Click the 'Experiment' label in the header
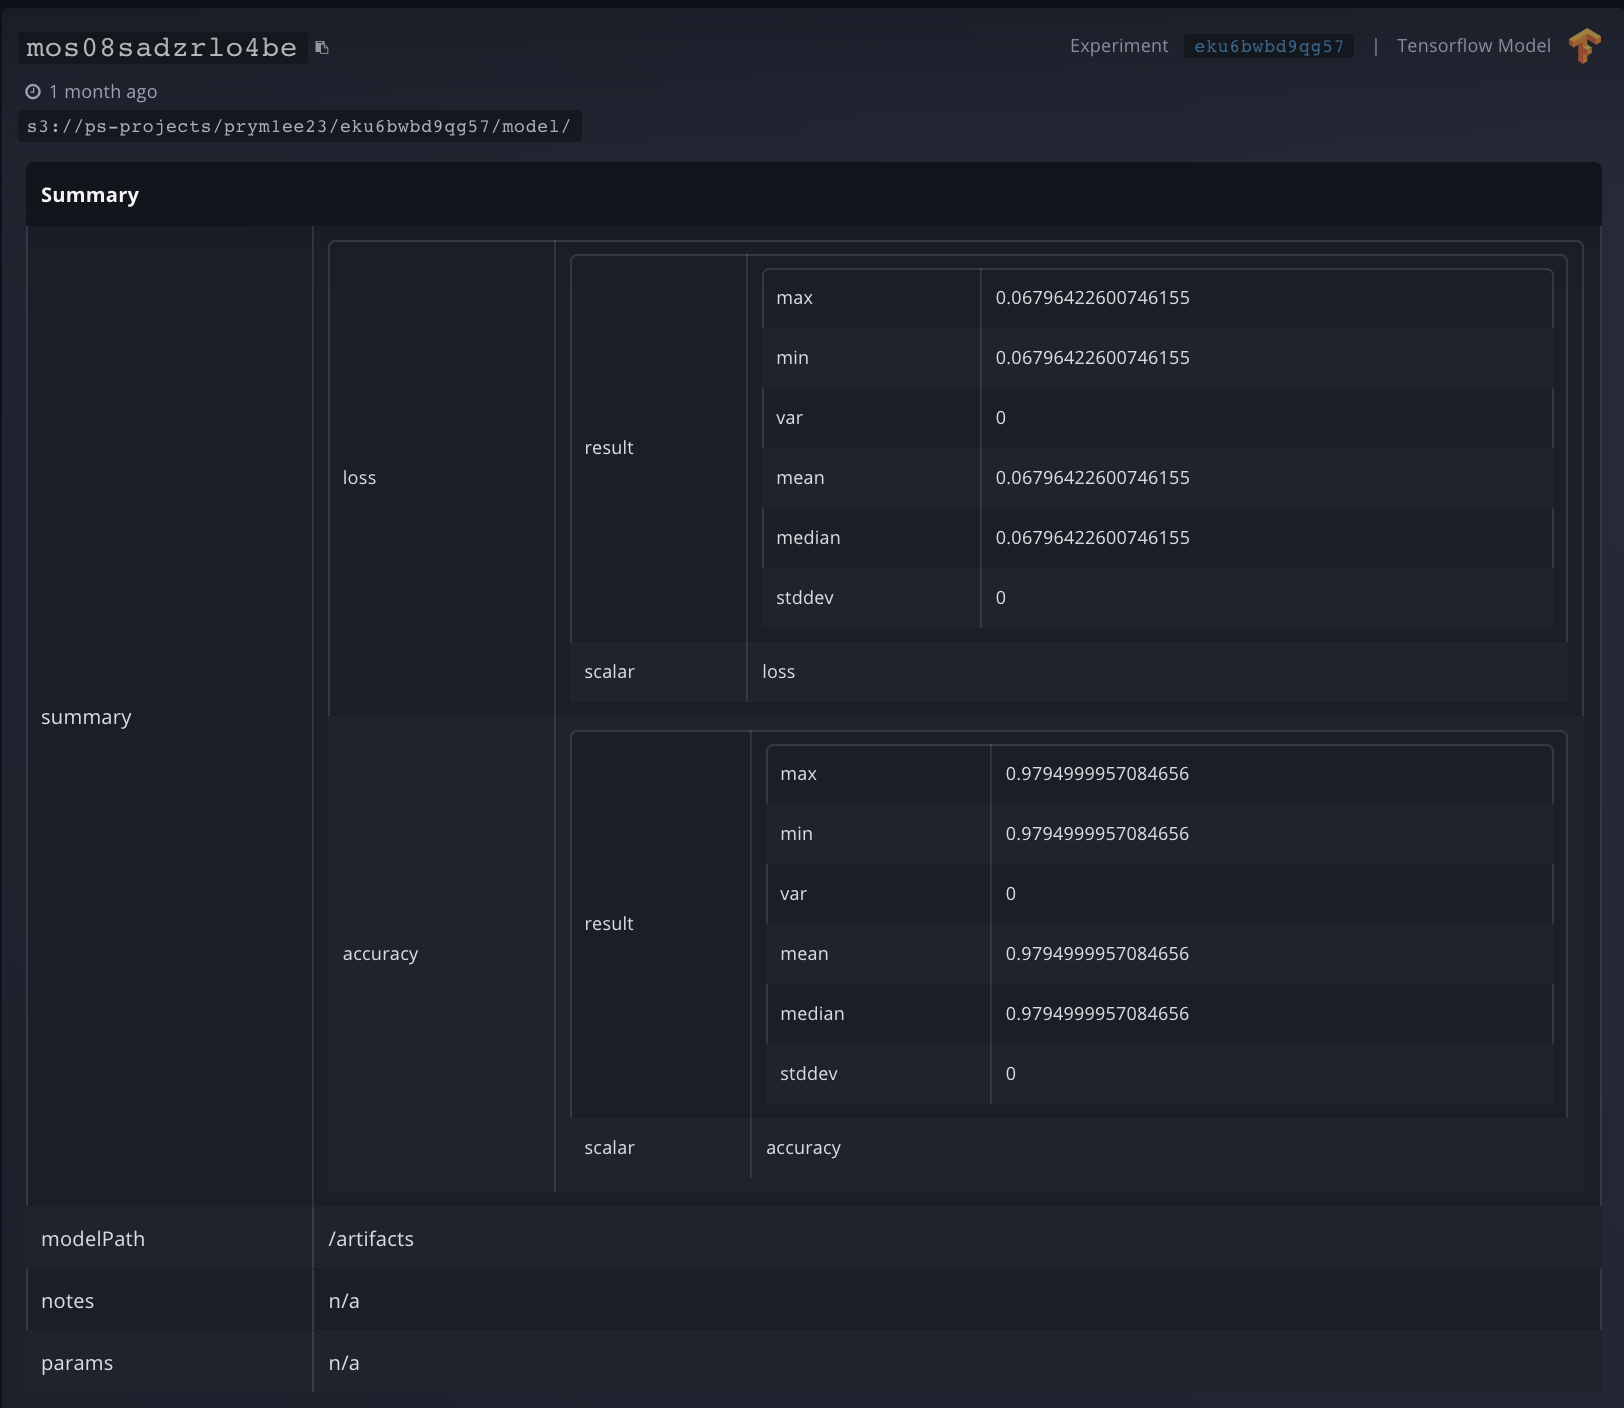 click(x=1119, y=46)
